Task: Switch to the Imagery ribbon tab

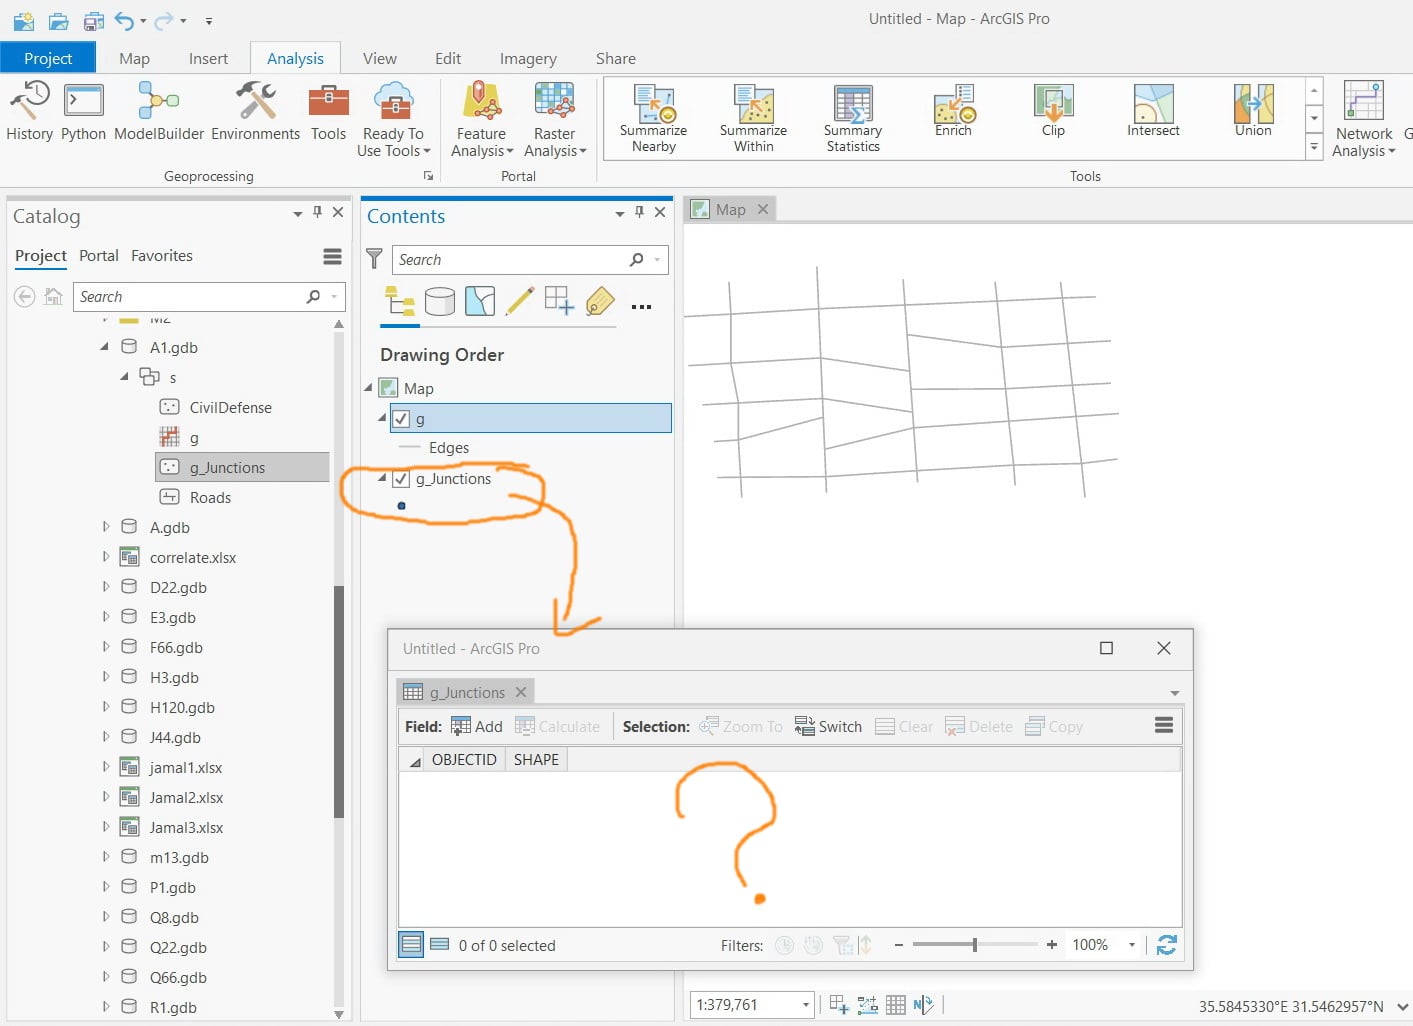Action: (528, 58)
